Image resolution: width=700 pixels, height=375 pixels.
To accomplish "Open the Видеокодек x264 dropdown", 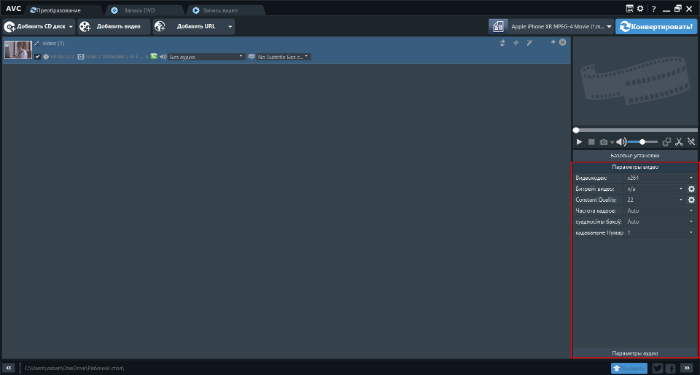I will pyautogui.click(x=660, y=178).
